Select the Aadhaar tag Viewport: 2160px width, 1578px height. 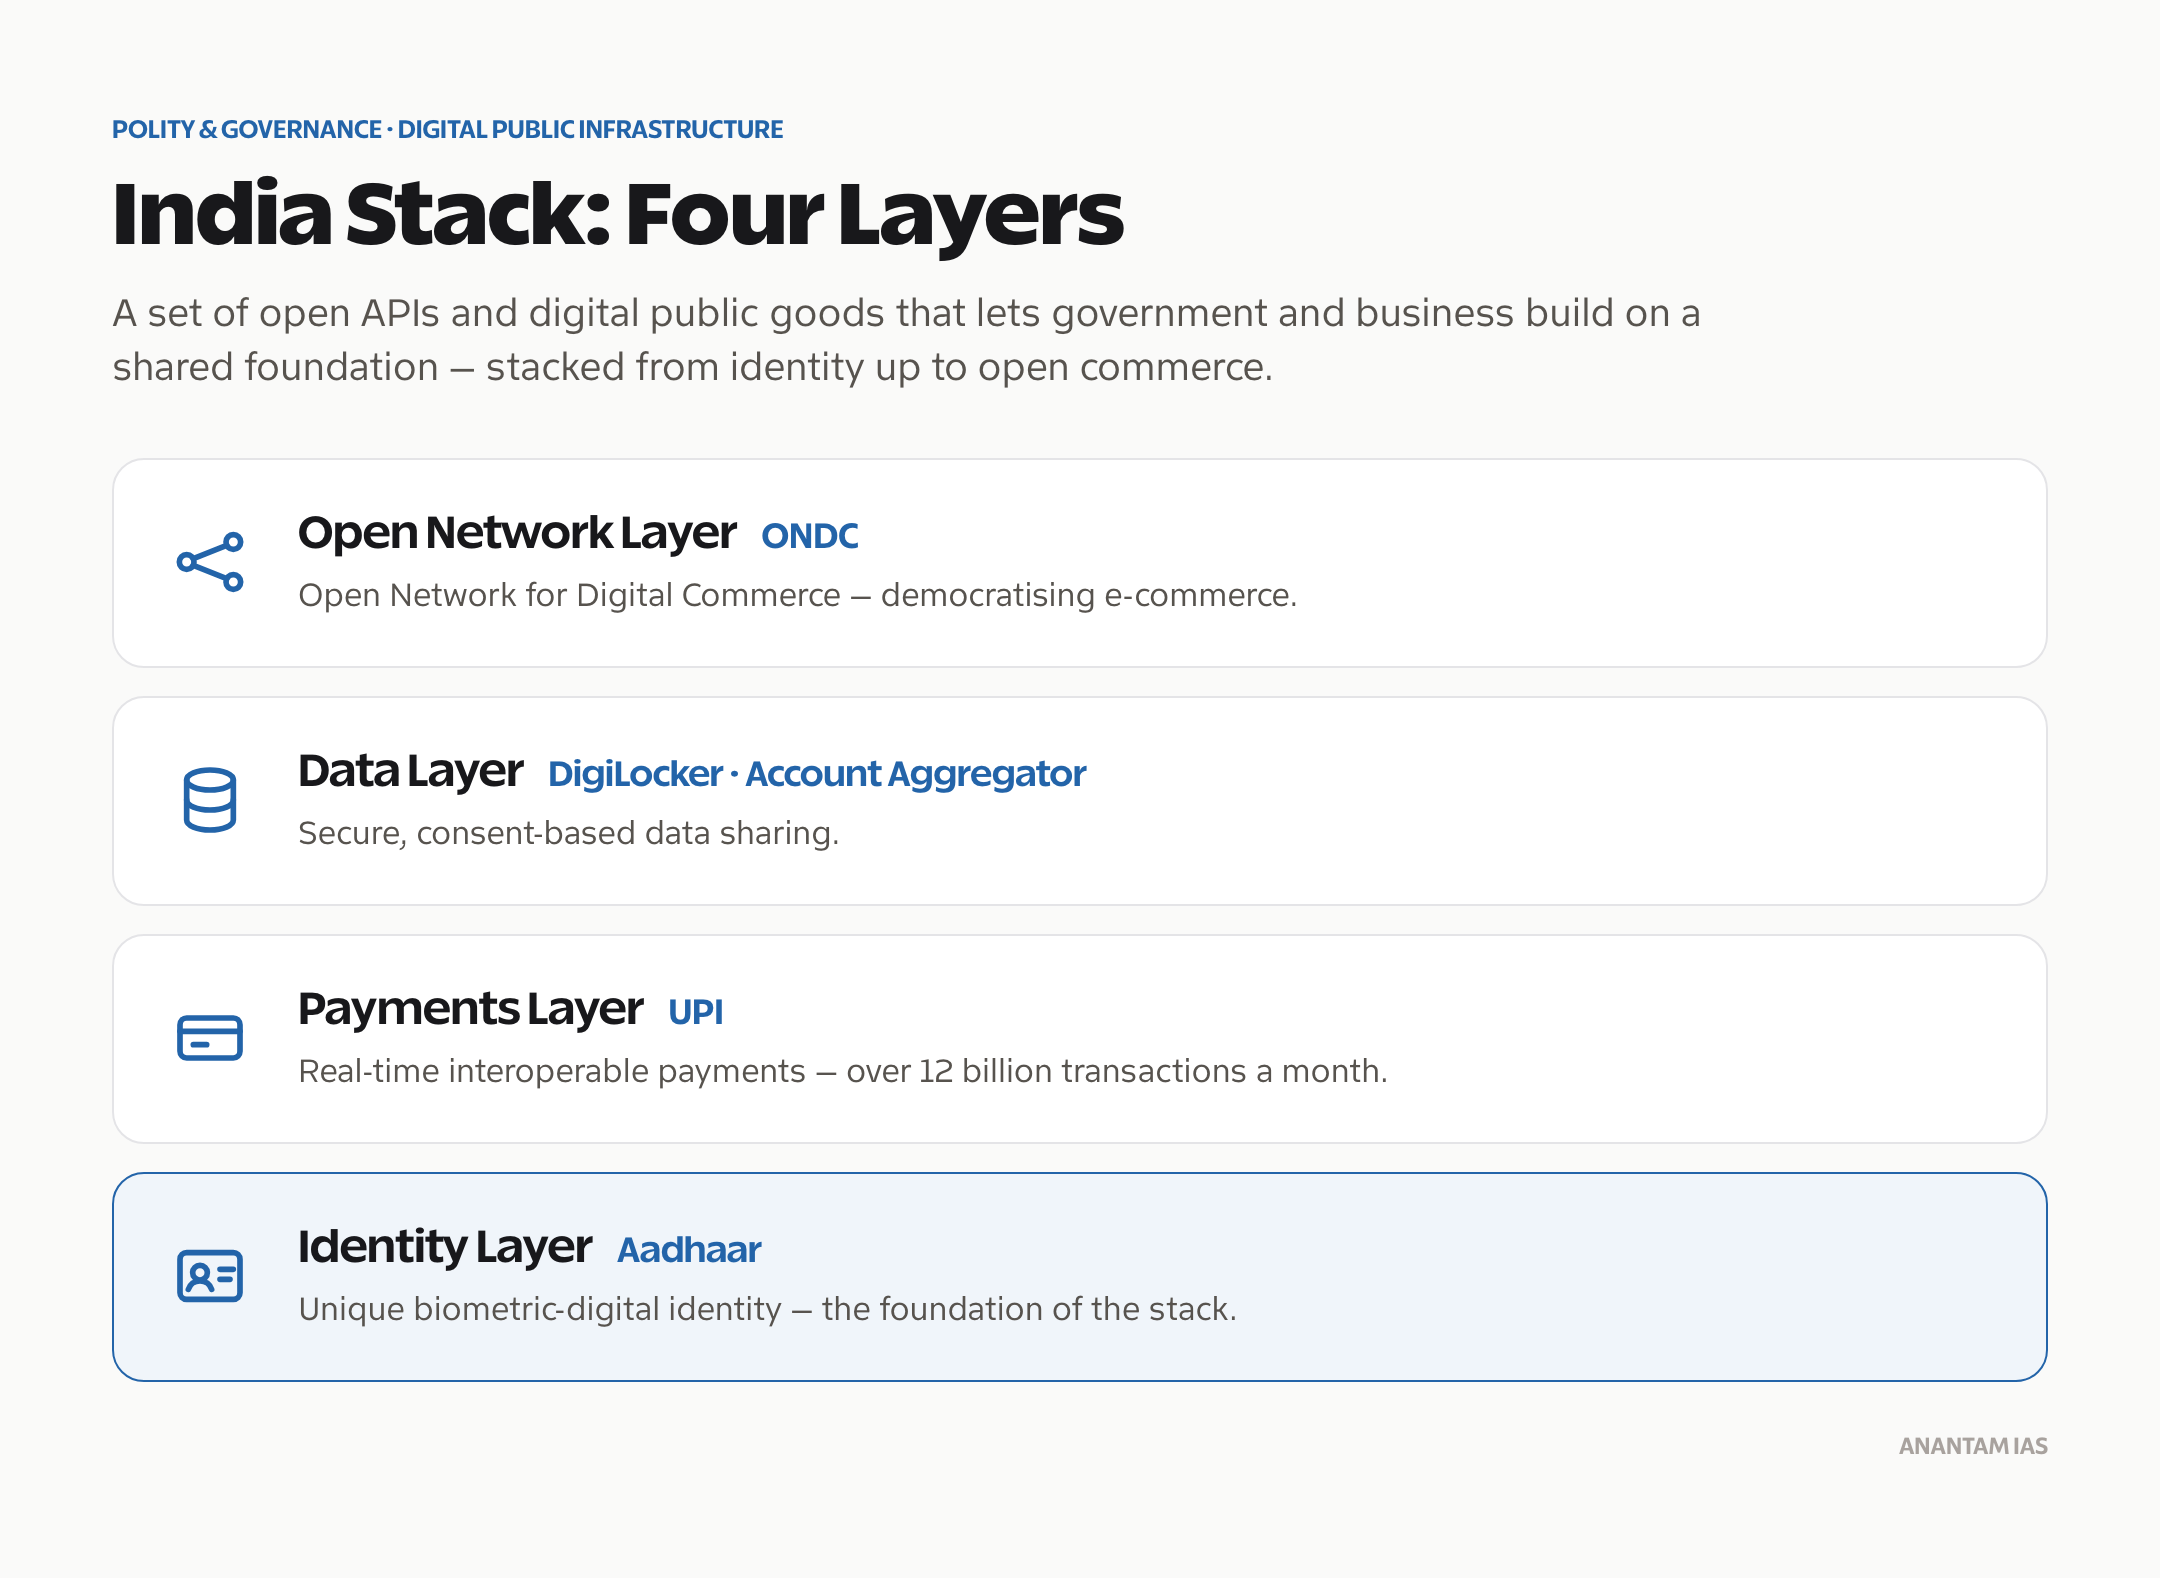[690, 1250]
